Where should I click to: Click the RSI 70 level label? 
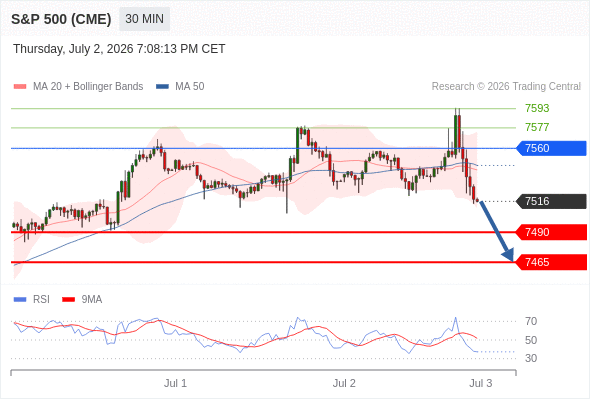(531, 321)
